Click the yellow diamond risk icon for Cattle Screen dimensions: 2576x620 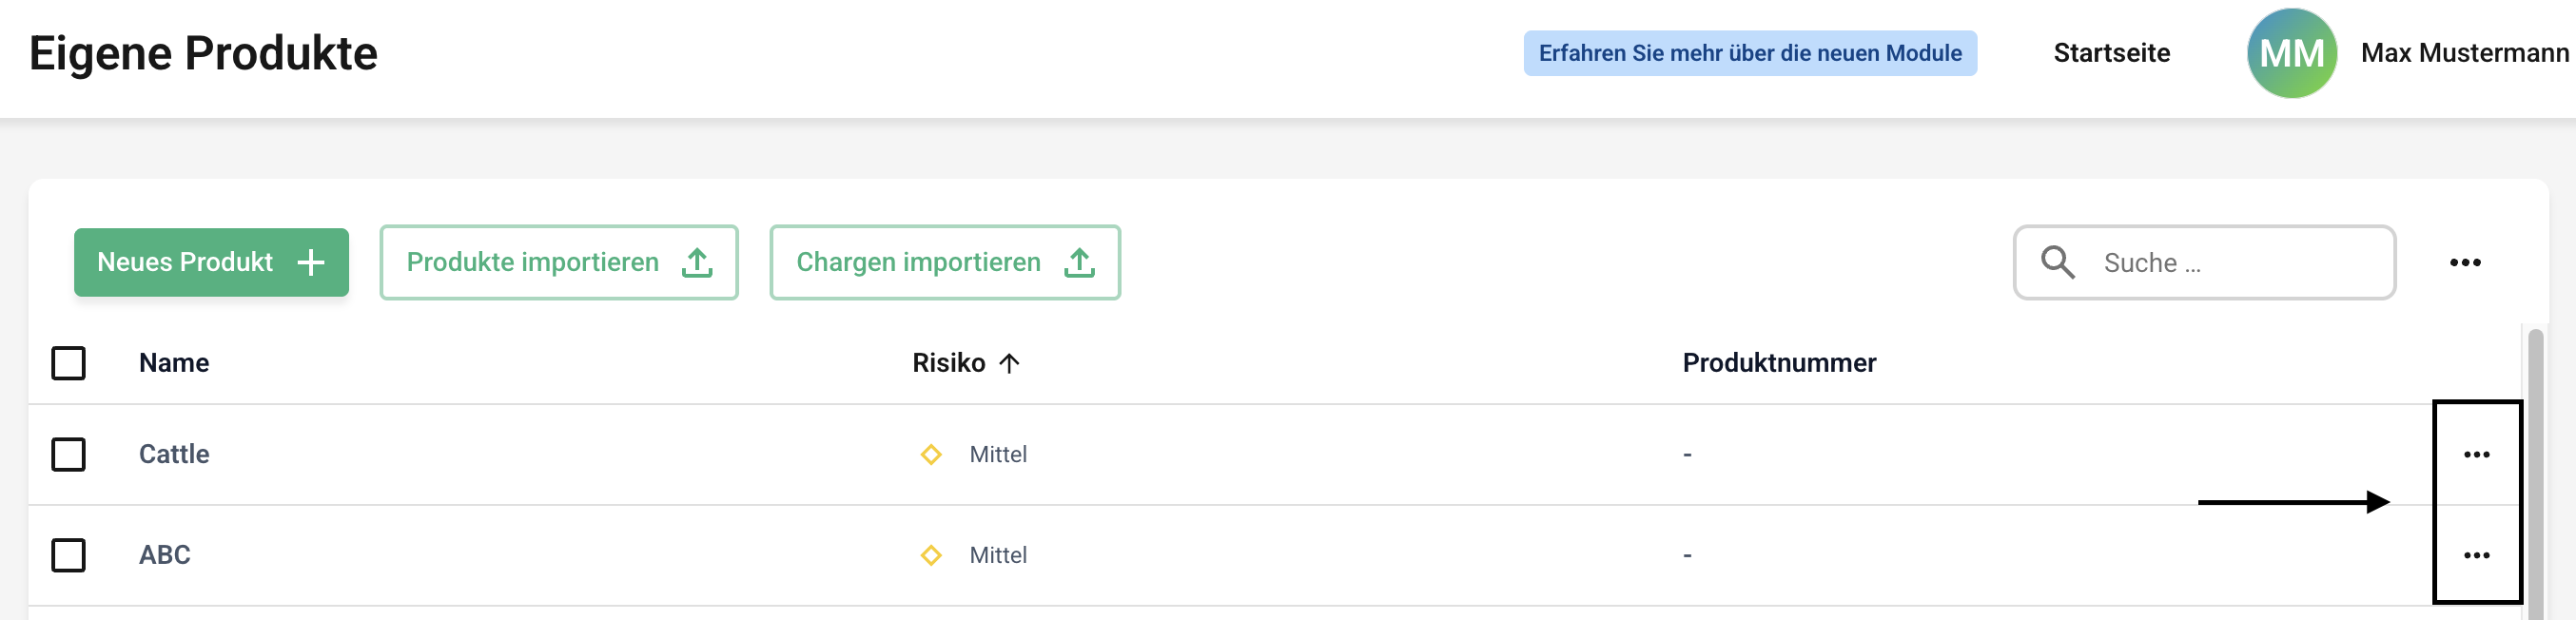click(x=931, y=455)
